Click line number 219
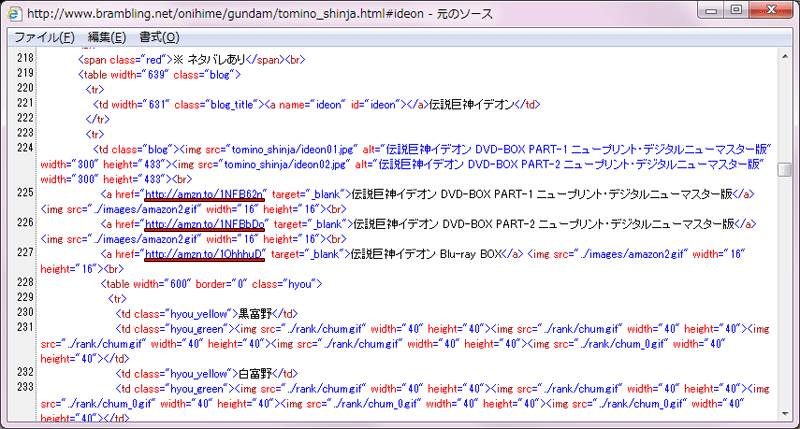Viewport: 800px width, 429px height. click(x=25, y=73)
